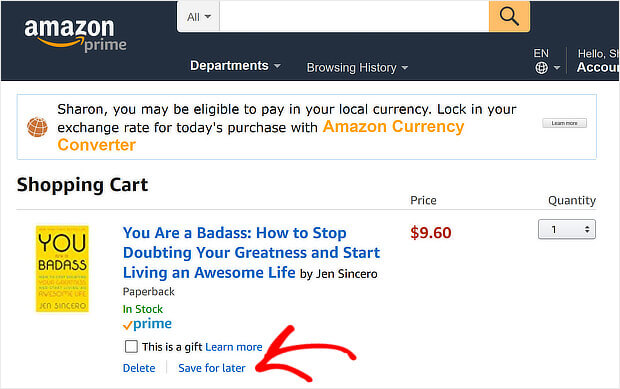Screen dimensions: 620x389
Task: Delete the item from cart
Action: (x=139, y=368)
